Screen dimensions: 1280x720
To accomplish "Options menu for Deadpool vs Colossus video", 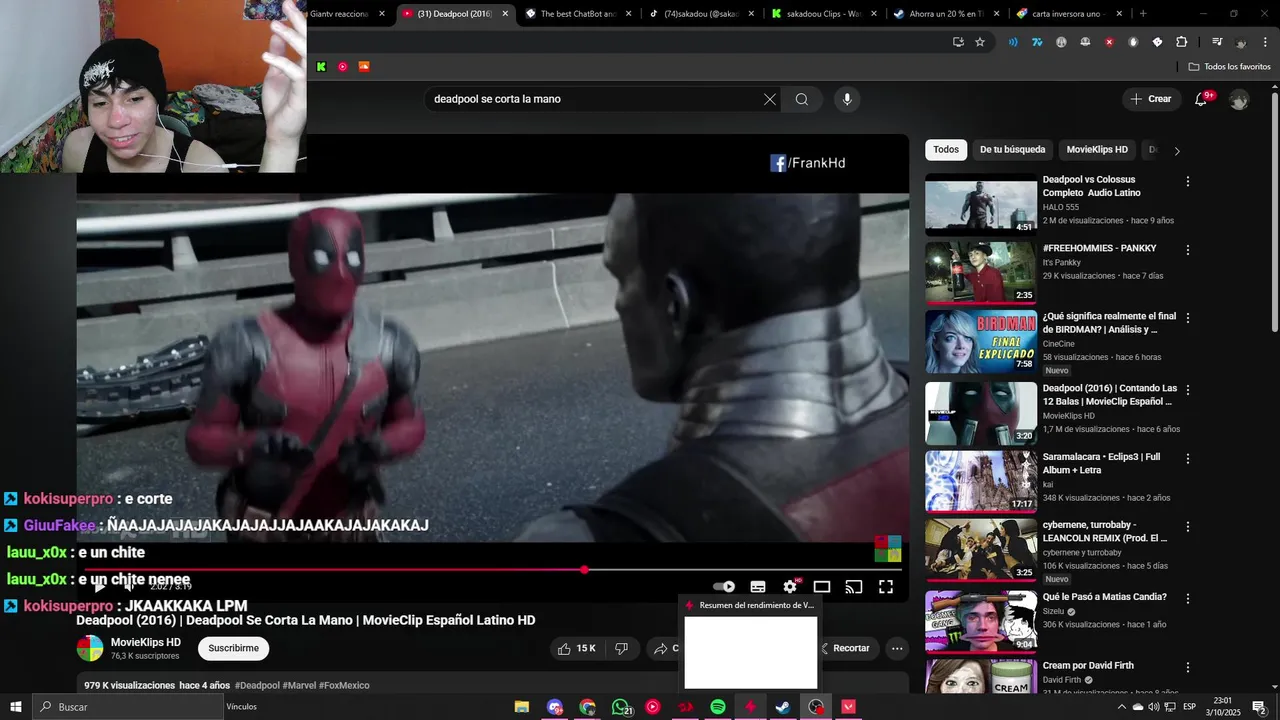I will pos(1188,182).
